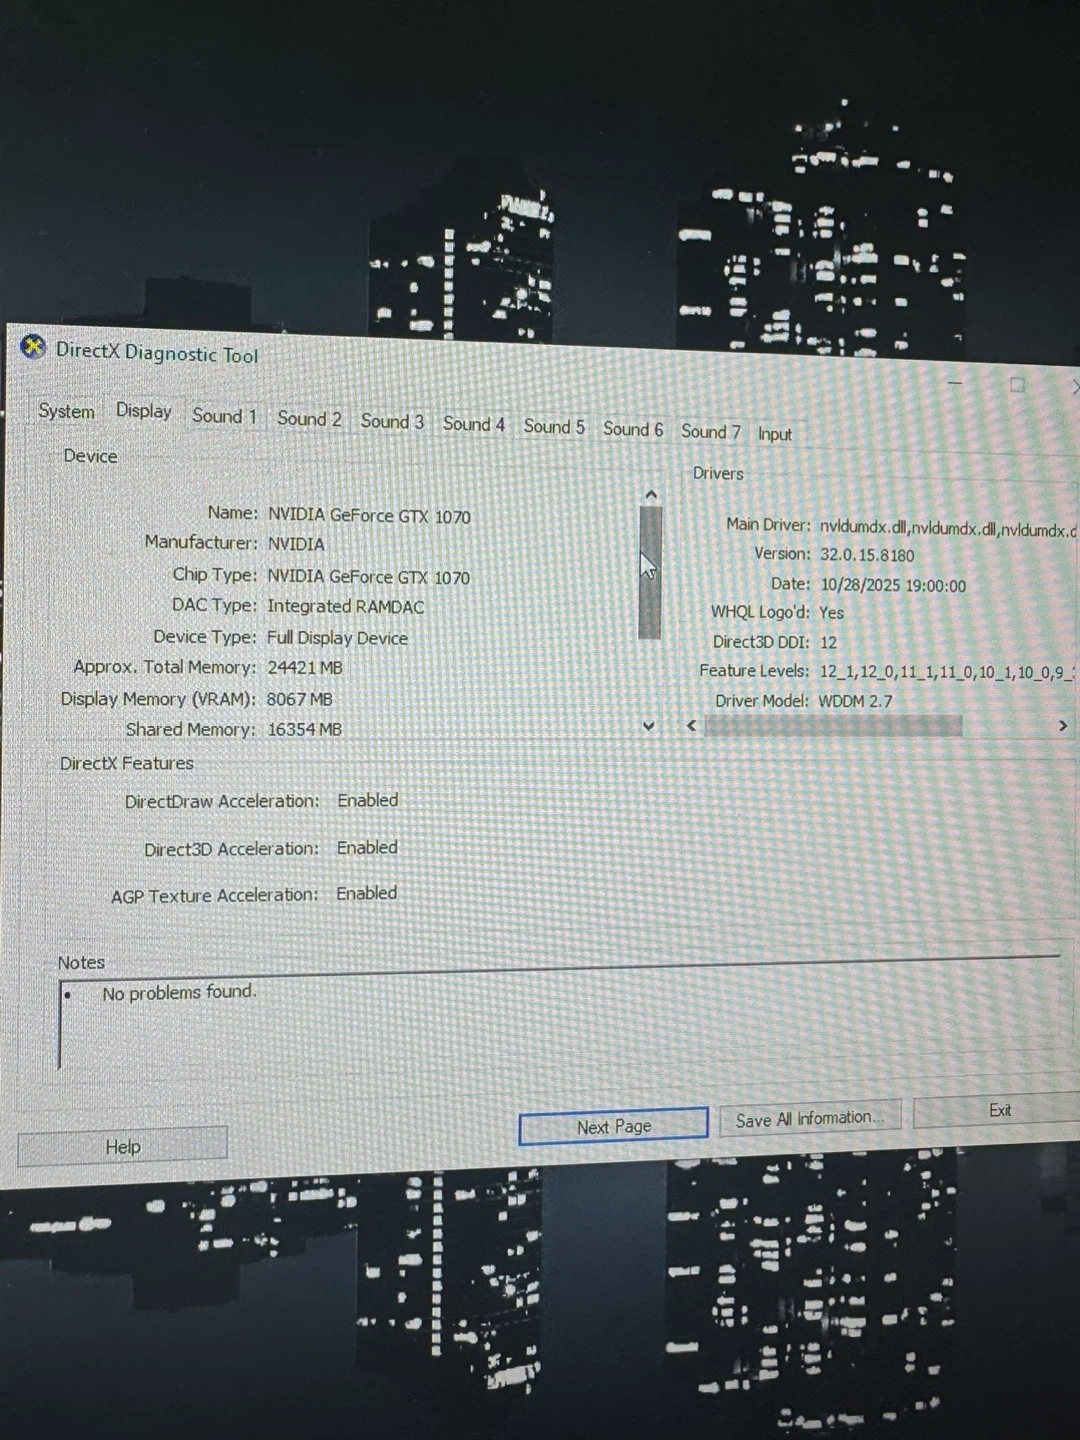The height and width of the screenshot is (1440, 1080).
Task: View the Sound 7 tab
Action: point(711,431)
